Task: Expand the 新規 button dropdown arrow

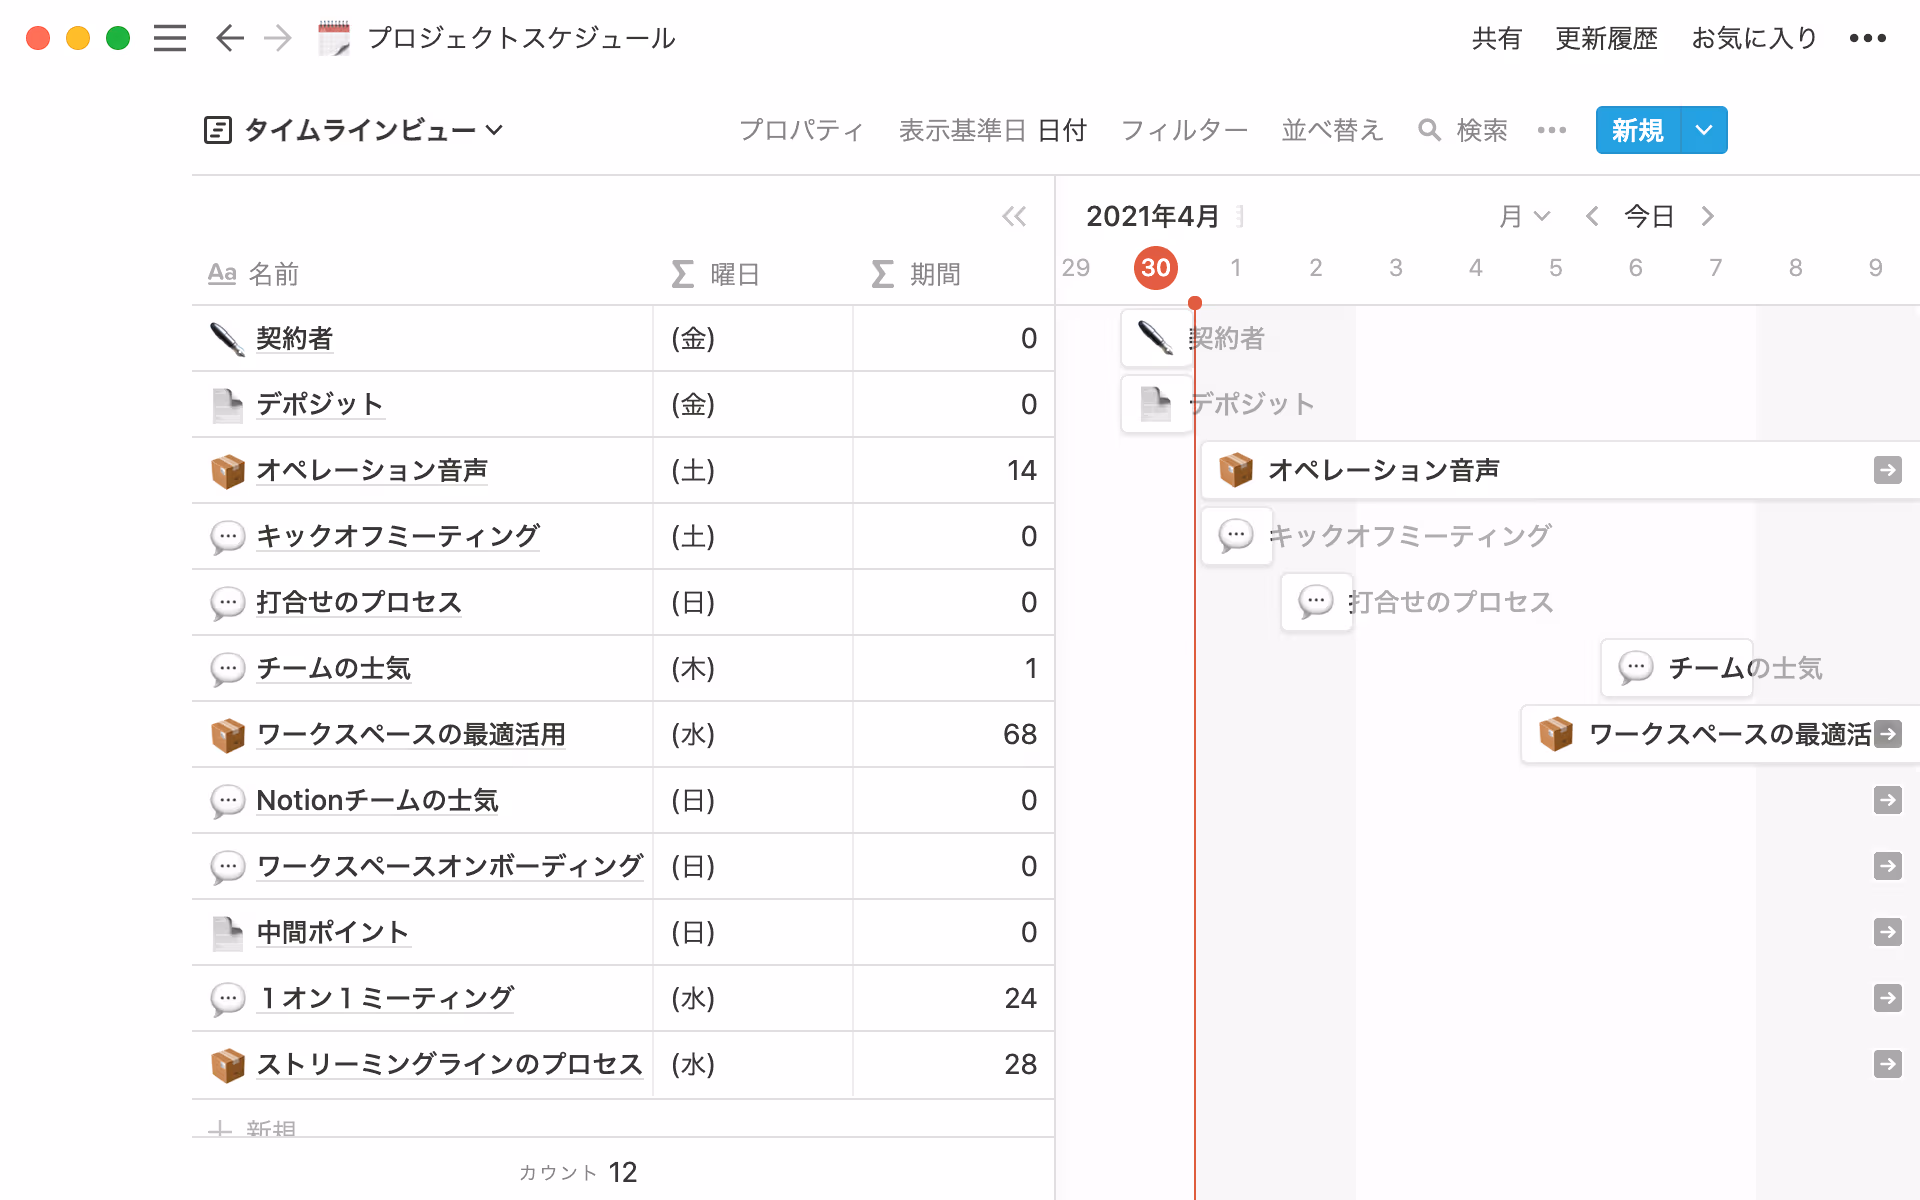Action: [x=1702, y=130]
